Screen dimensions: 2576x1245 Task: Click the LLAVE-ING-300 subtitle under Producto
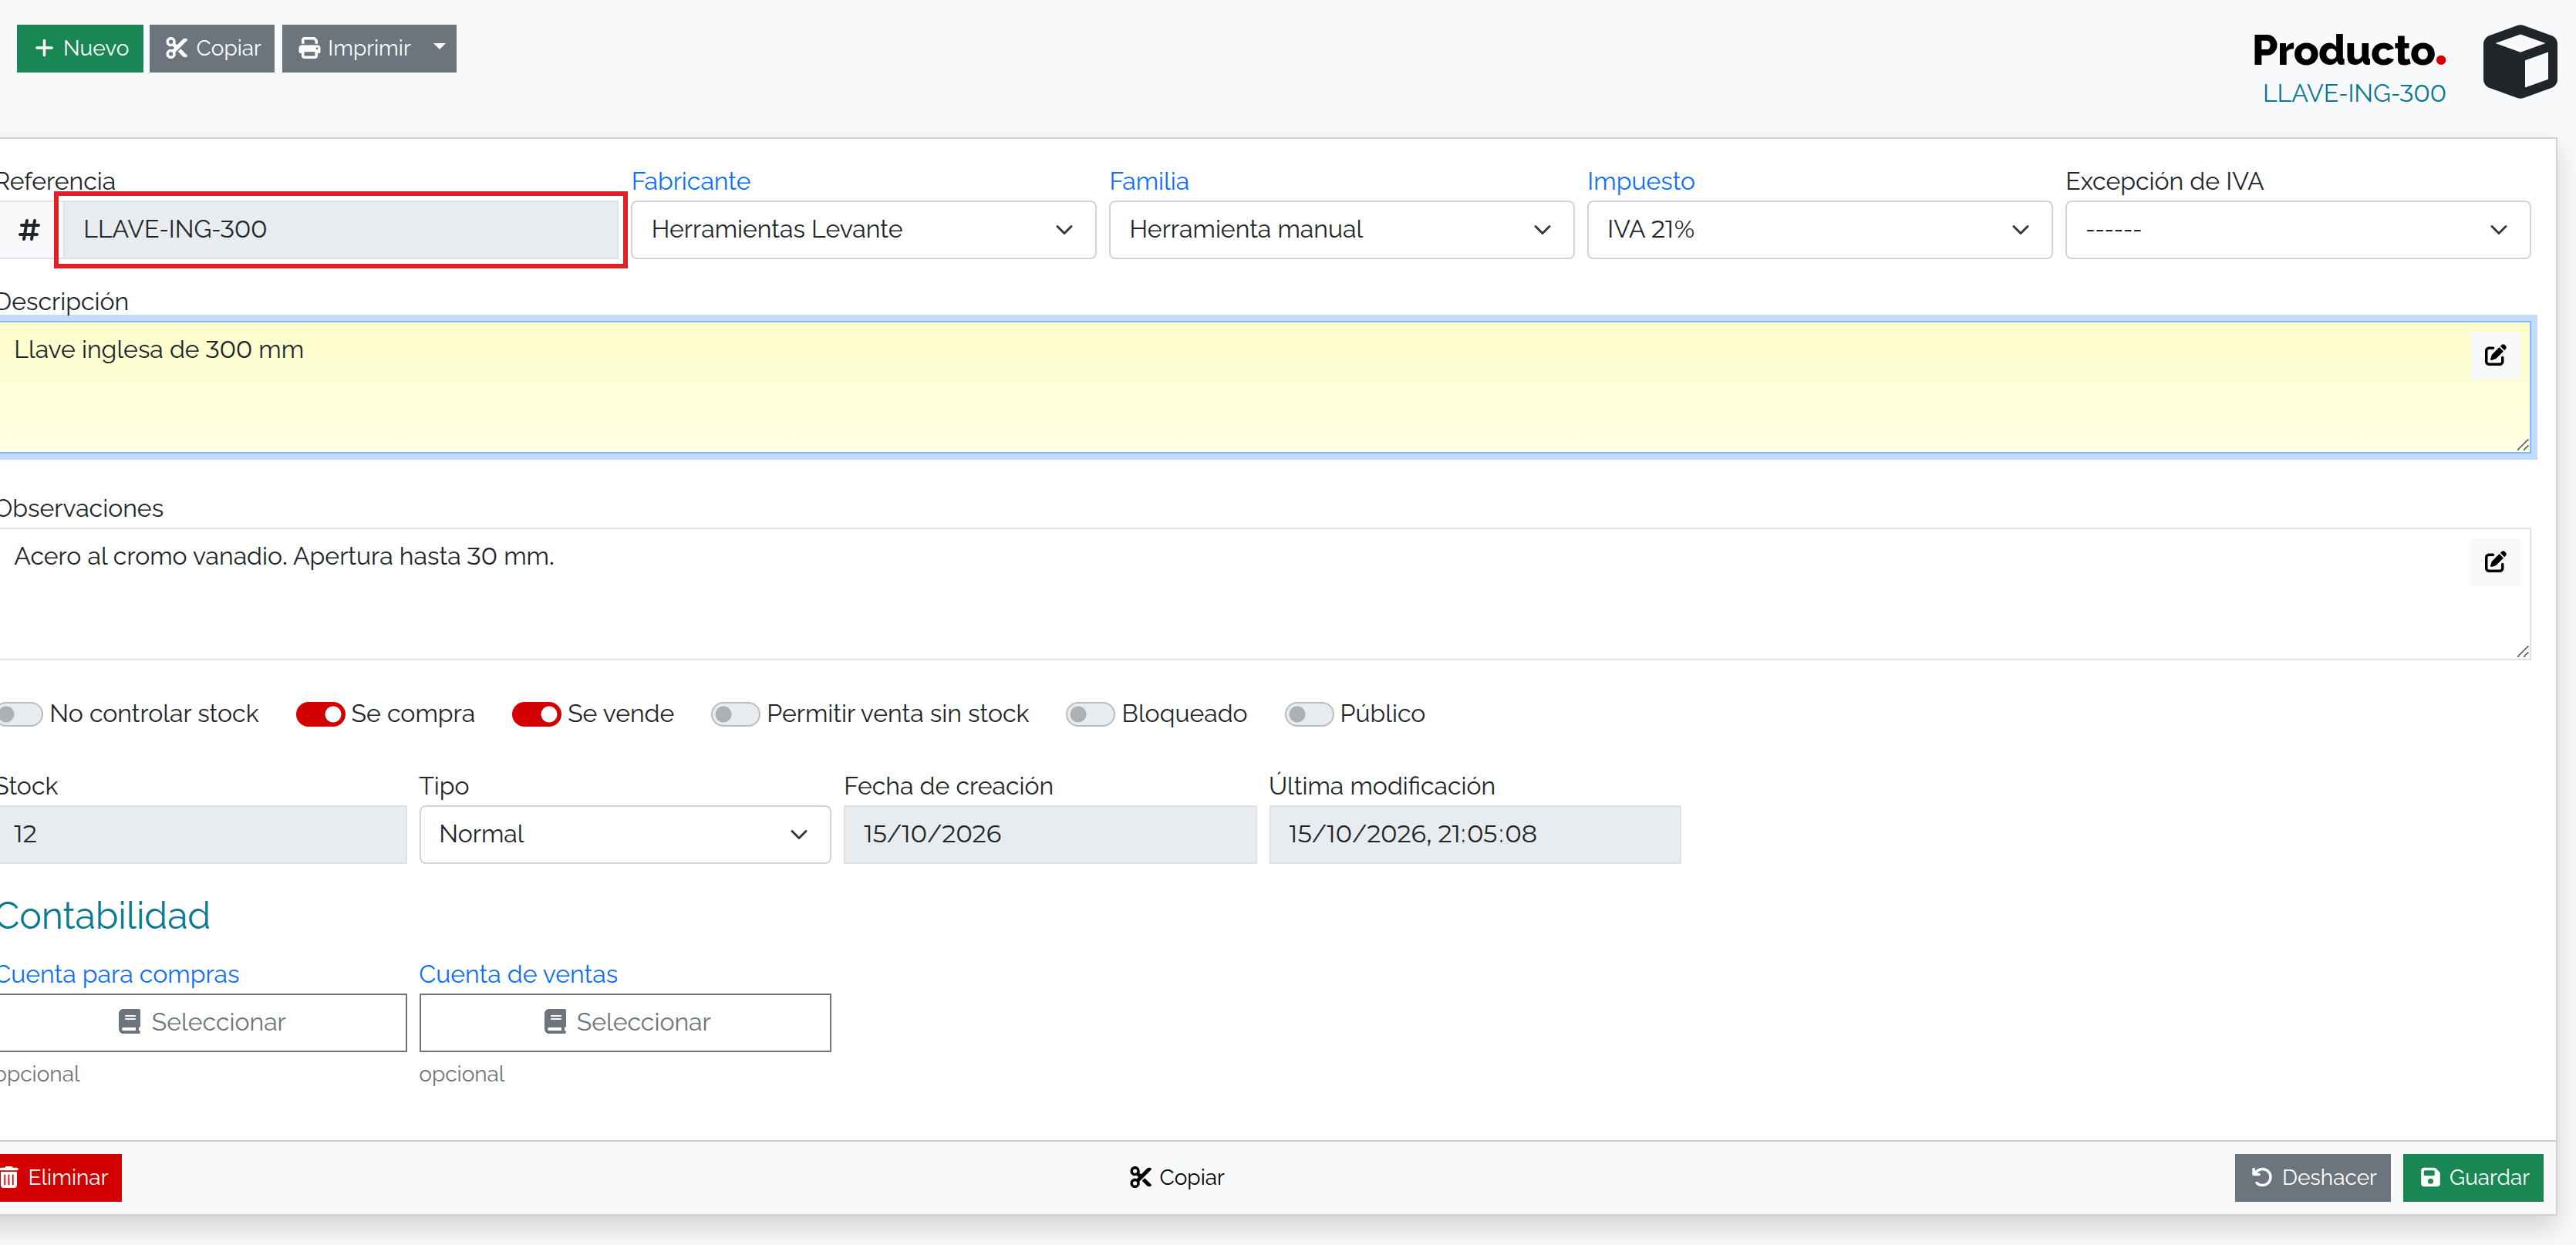[x=2354, y=93]
